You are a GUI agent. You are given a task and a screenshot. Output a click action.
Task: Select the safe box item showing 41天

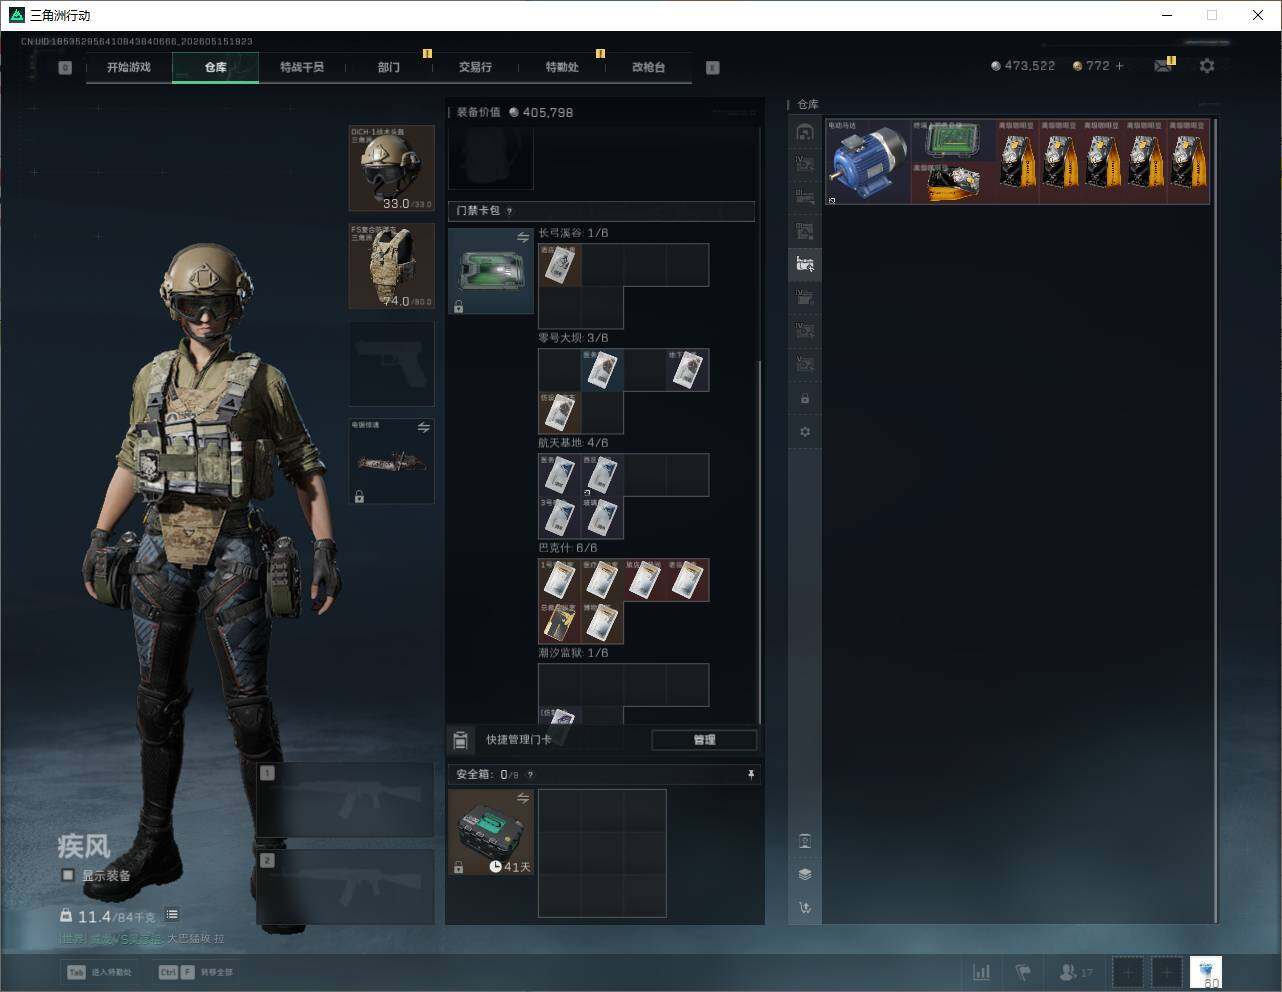491,832
